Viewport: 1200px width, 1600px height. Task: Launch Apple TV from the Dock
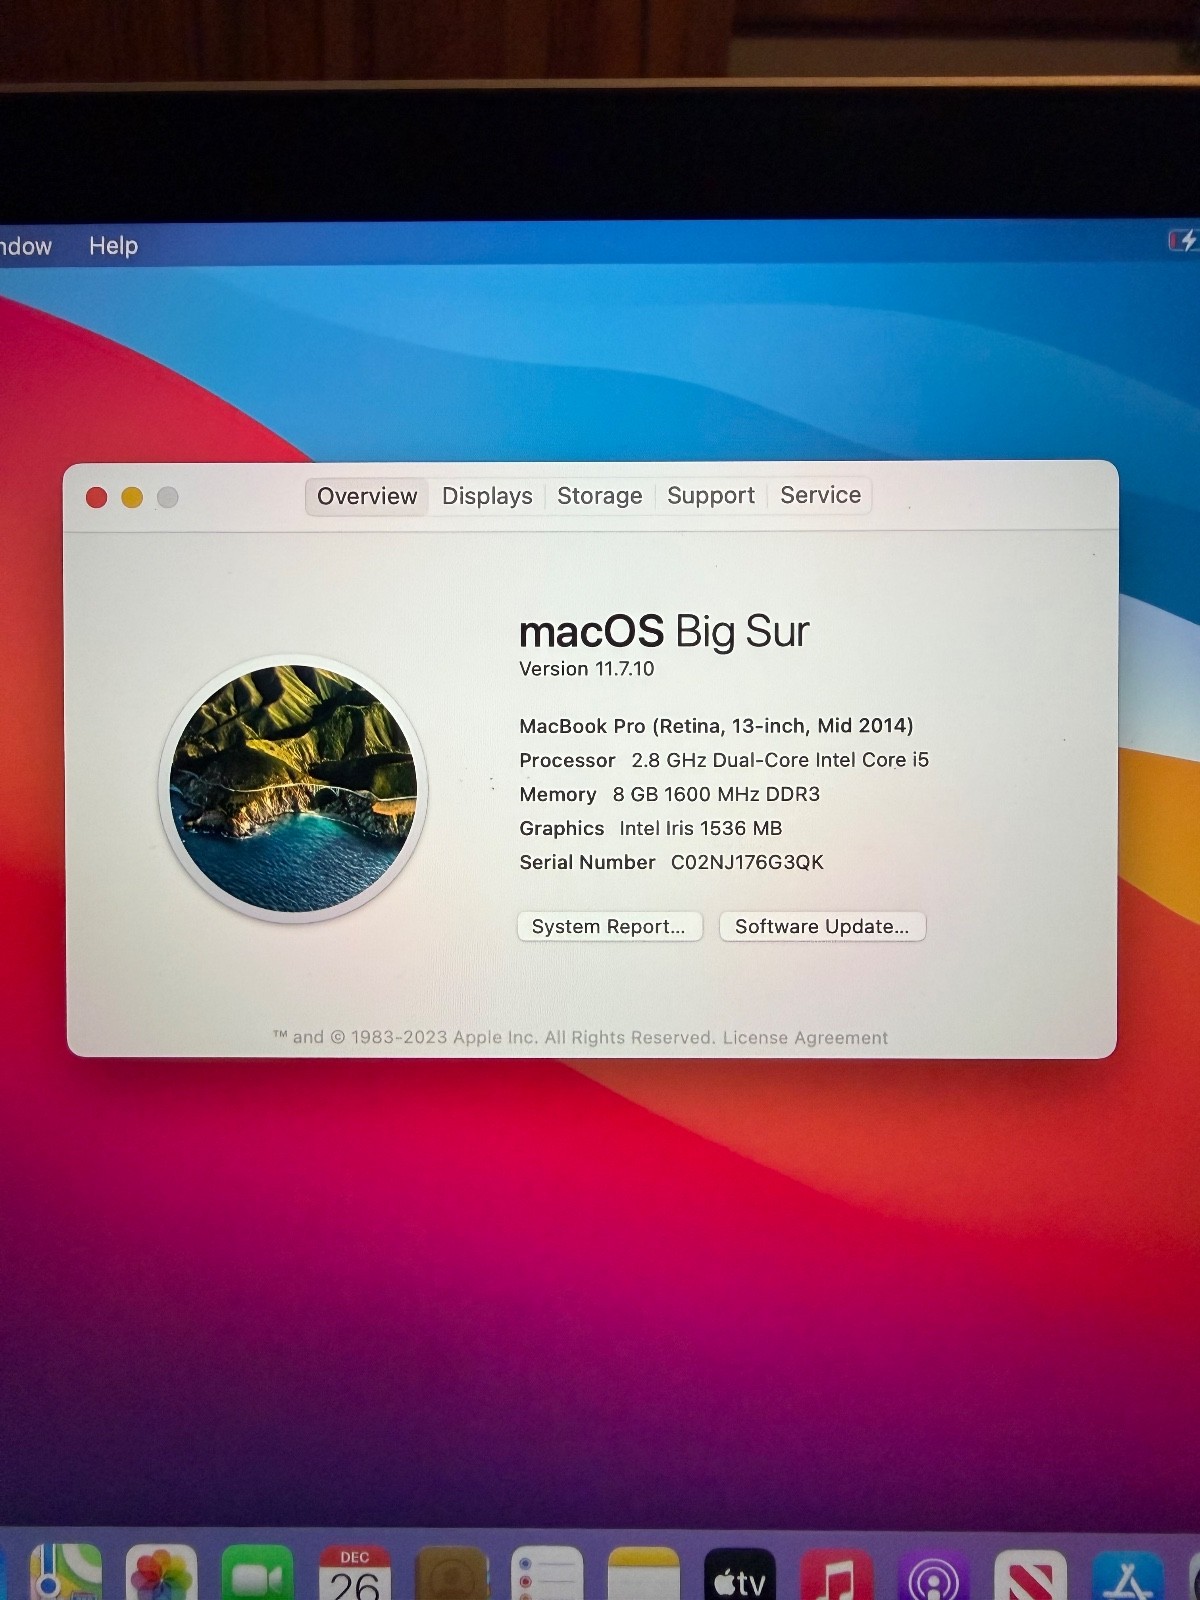(740, 1573)
